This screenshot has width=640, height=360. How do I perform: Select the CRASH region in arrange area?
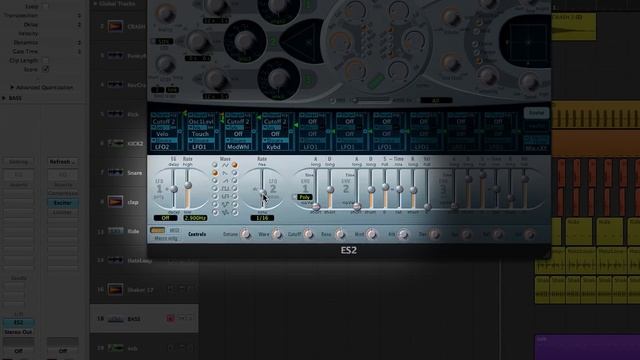point(573,26)
